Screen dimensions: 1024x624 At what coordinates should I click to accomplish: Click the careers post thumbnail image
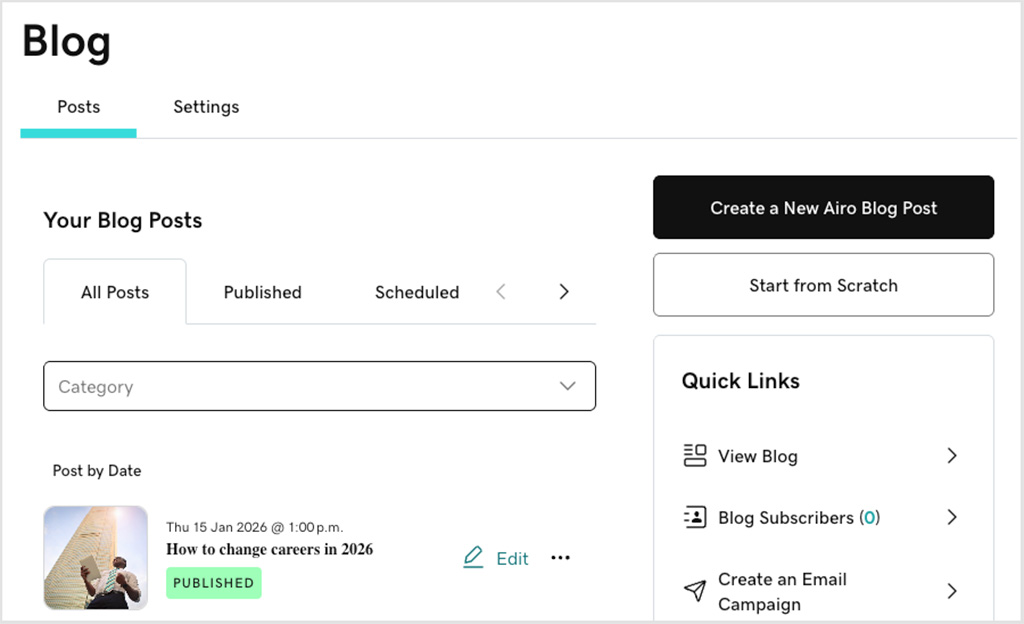tap(95, 558)
